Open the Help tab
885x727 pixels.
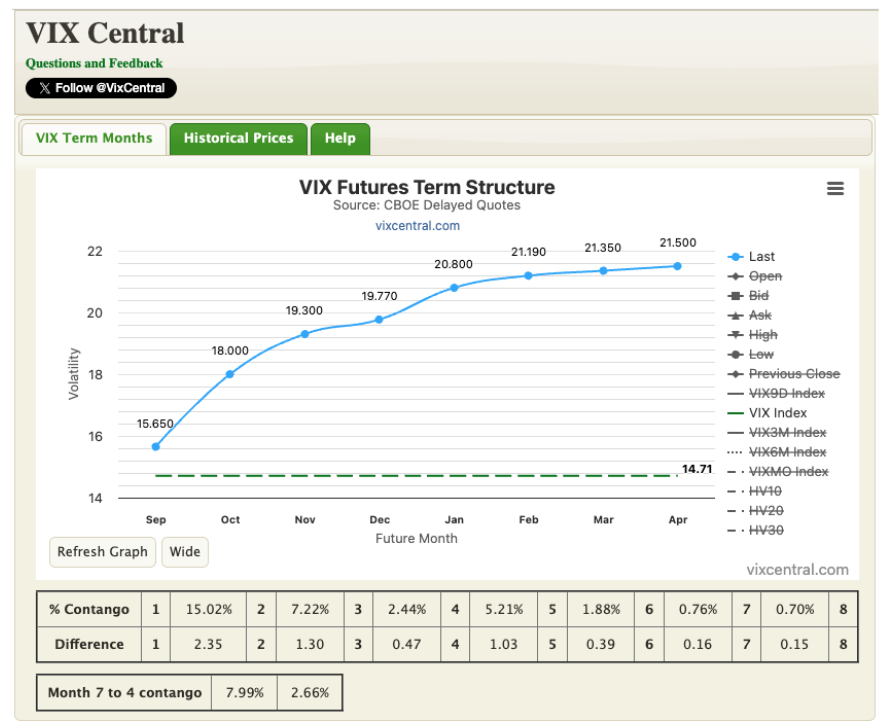click(x=340, y=138)
